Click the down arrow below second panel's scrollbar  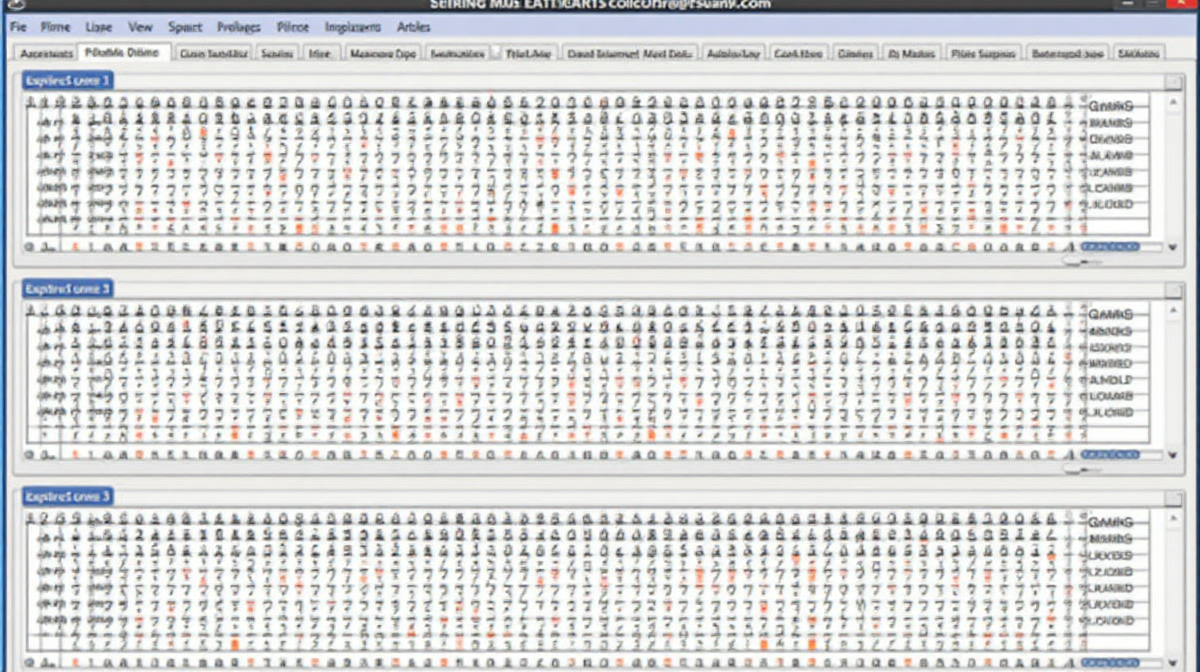1172,455
